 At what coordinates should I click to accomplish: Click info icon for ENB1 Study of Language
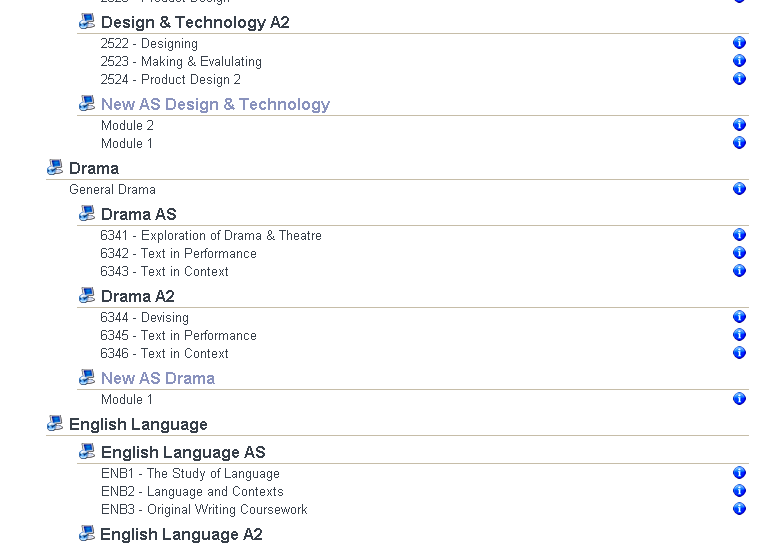pos(739,473)
